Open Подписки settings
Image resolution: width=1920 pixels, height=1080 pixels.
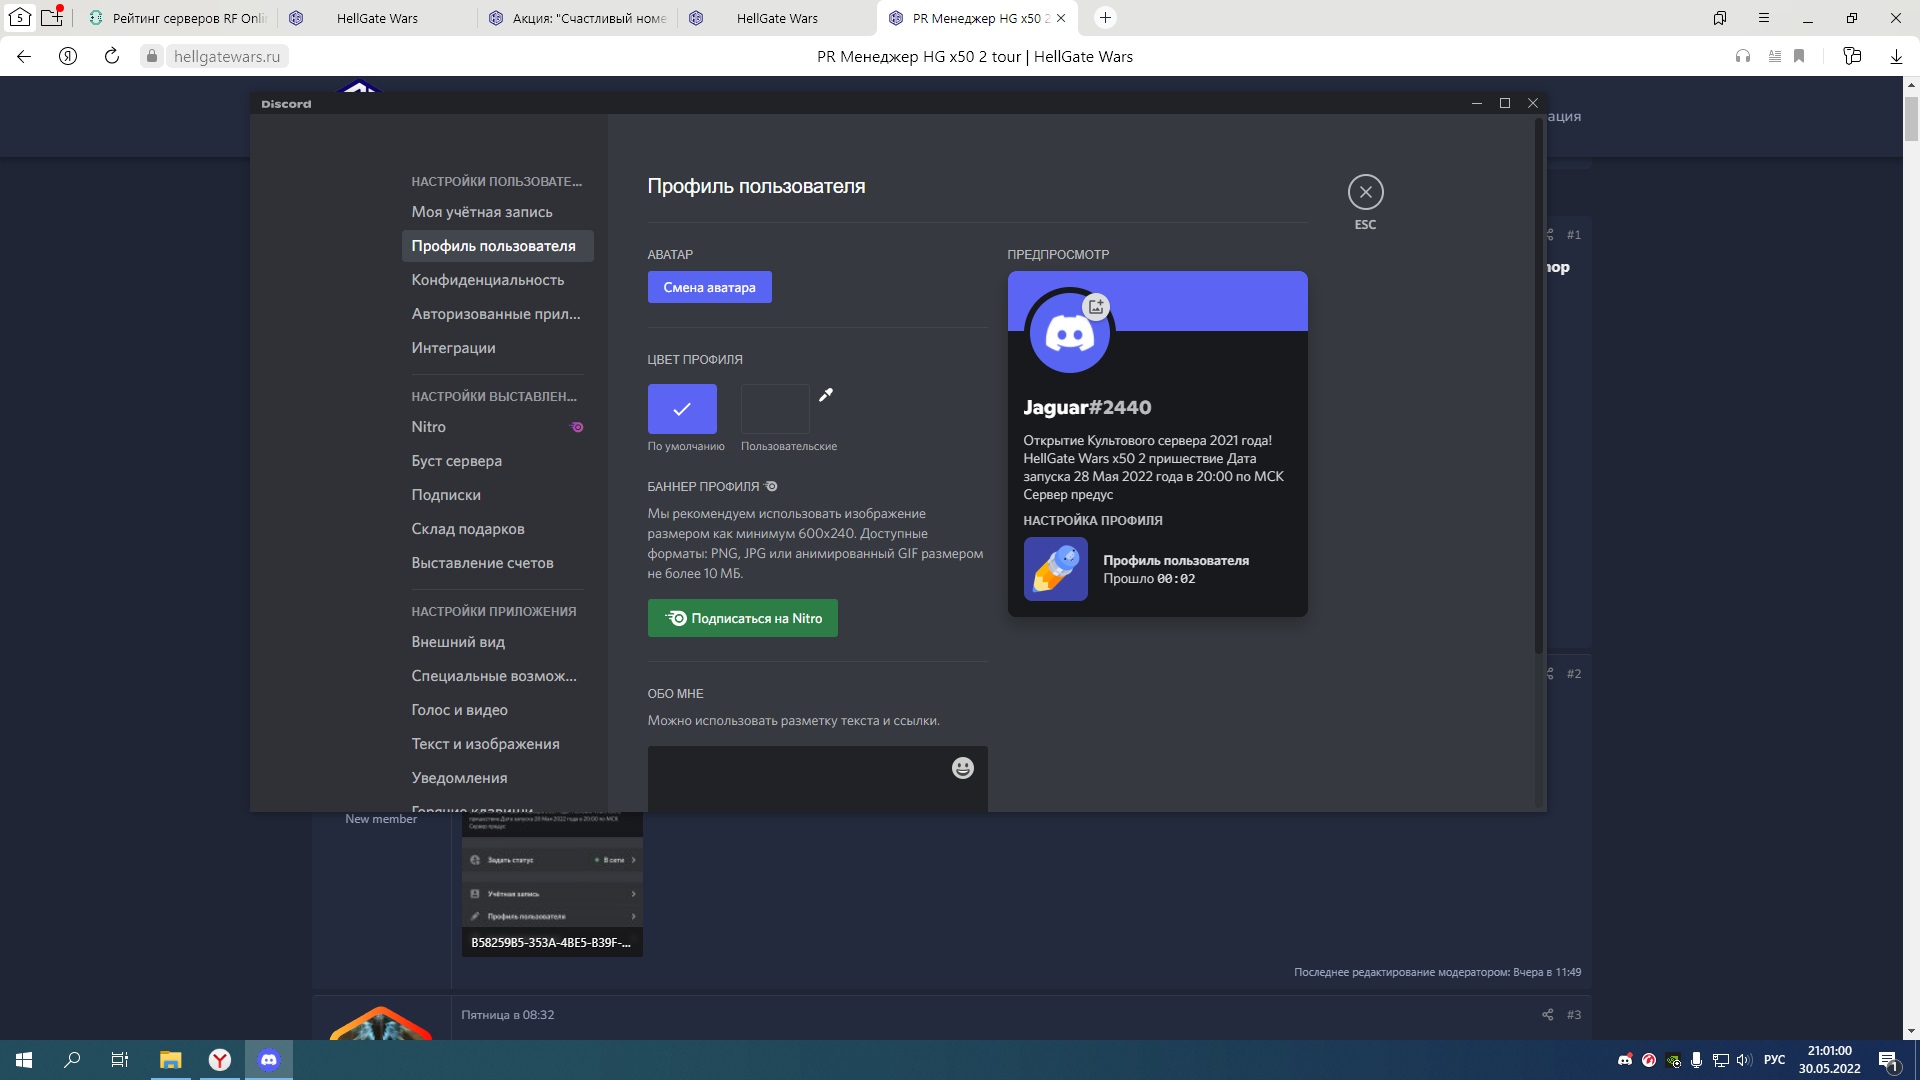(497, 495)
